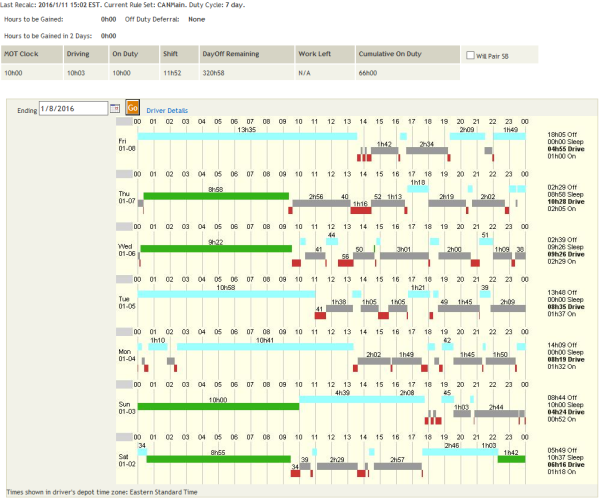Click the 1h42 green bar on Saturday

[x=511, y=458]
